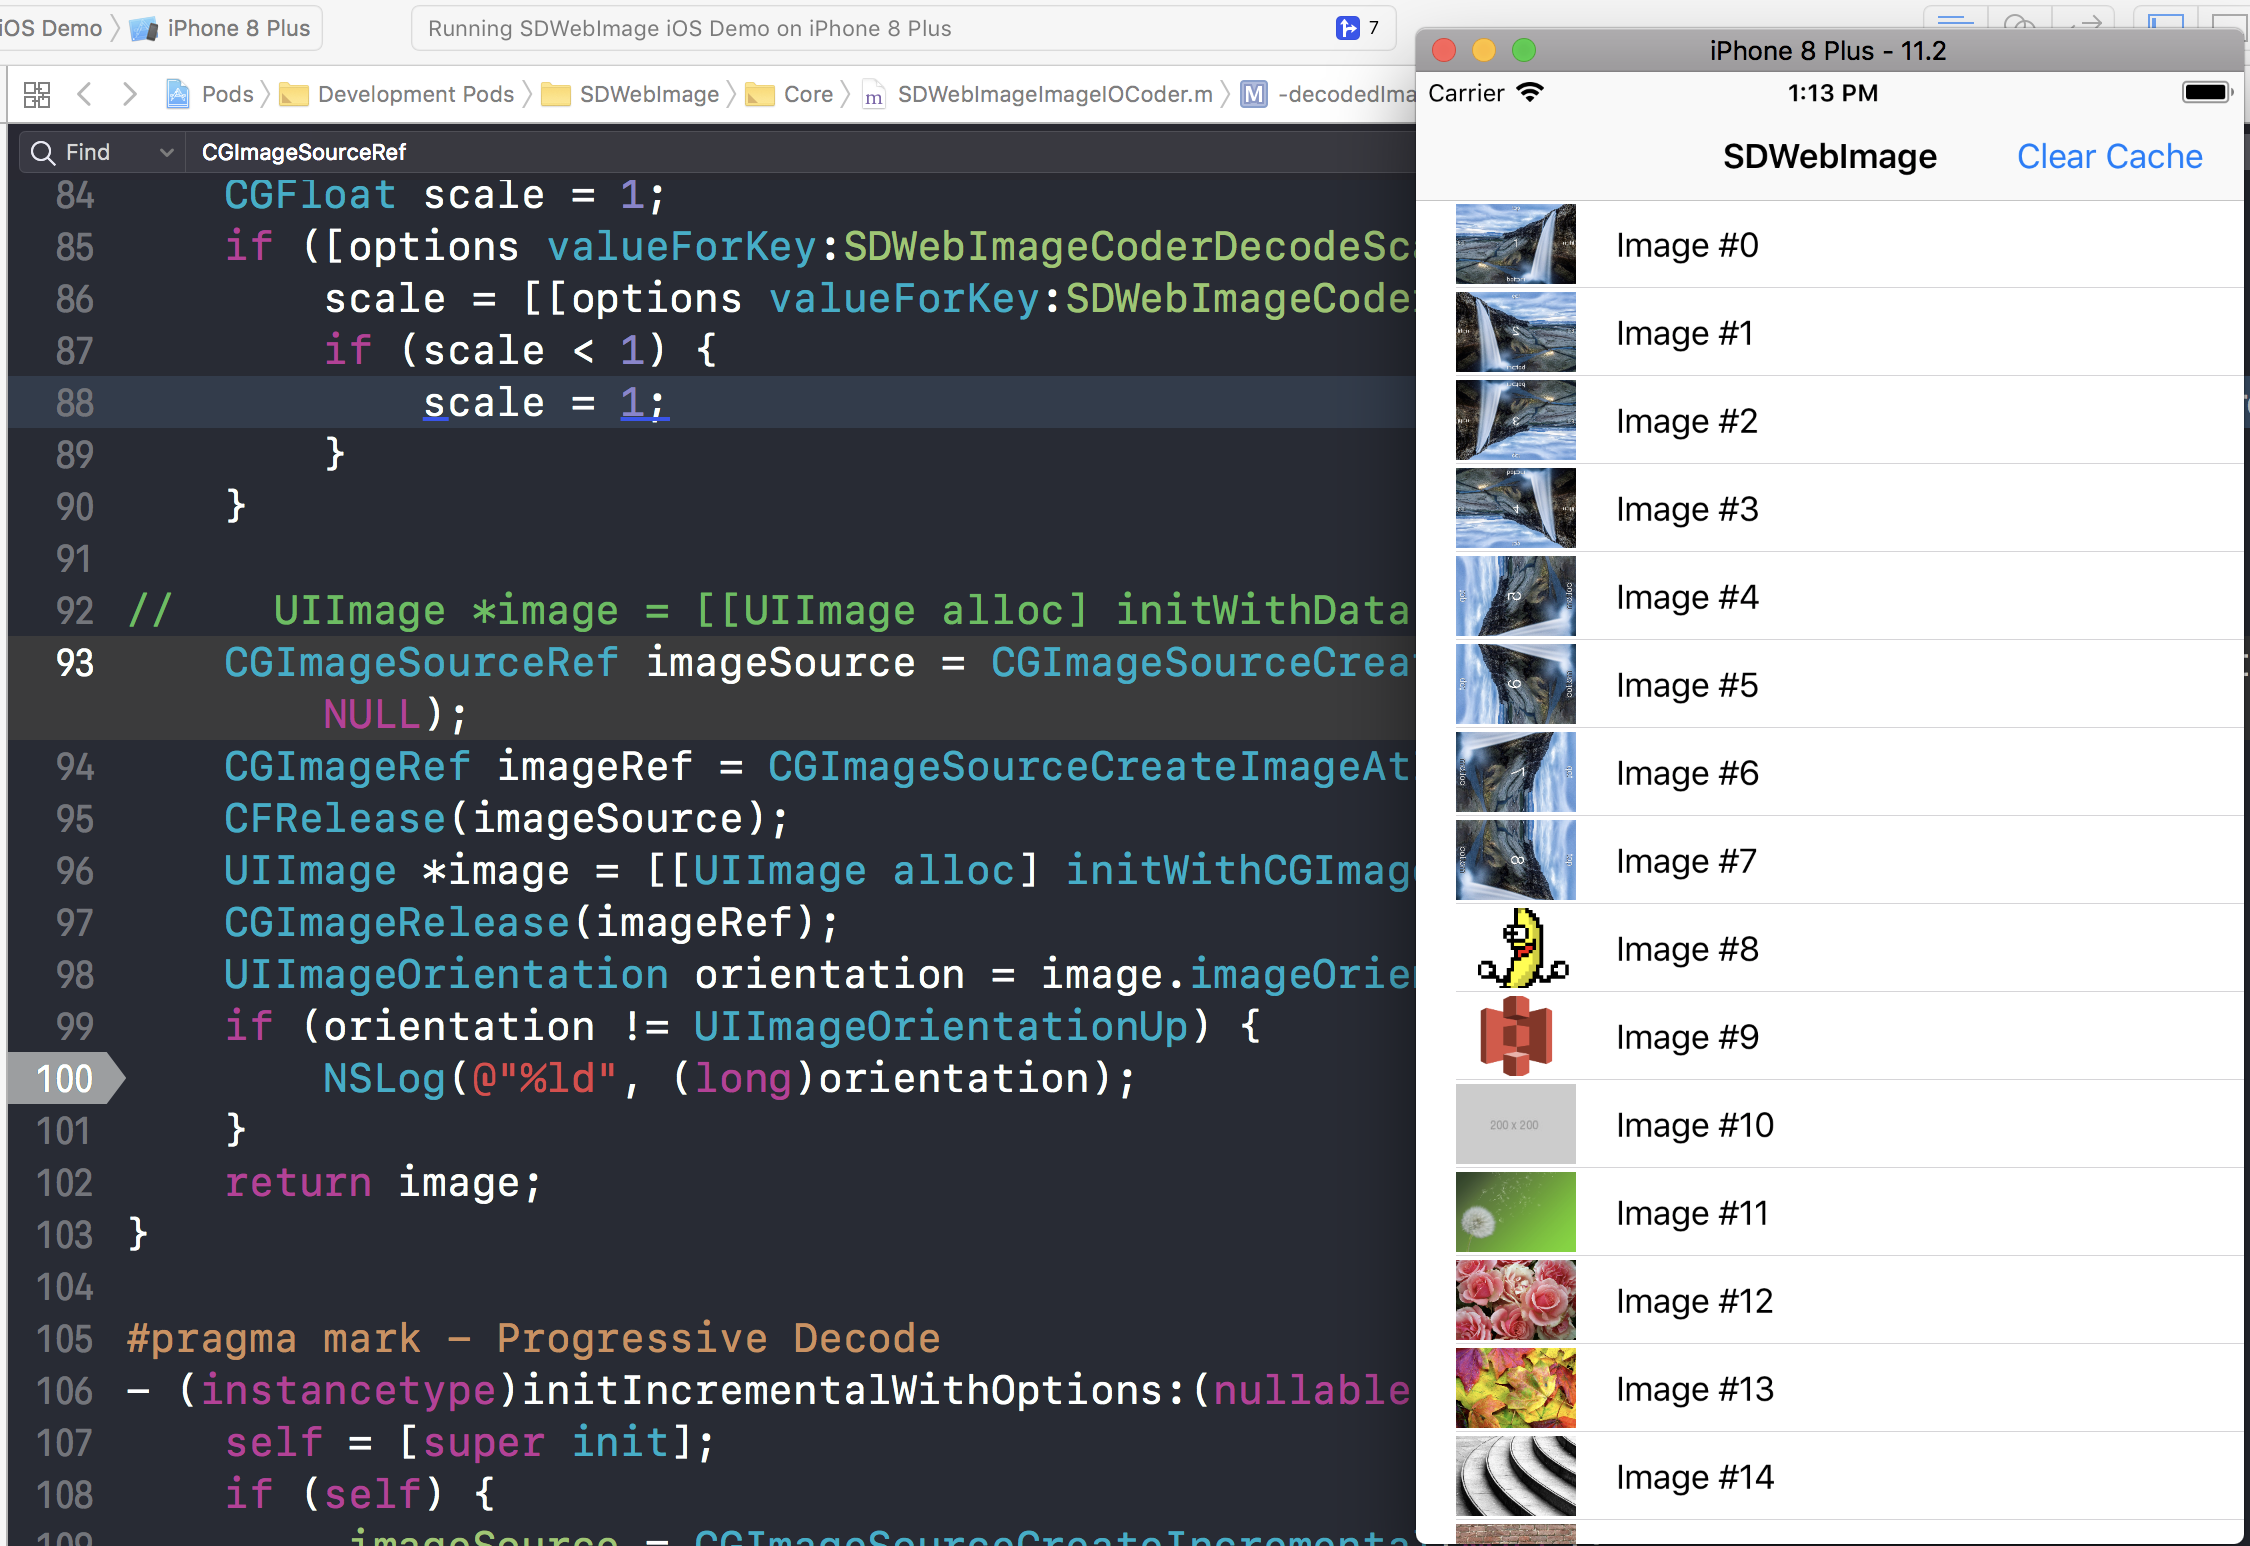Click the back navigation arrow in jump bar
The width and height of the screenshot is (2250, 1546).
[x=84, y=93]
